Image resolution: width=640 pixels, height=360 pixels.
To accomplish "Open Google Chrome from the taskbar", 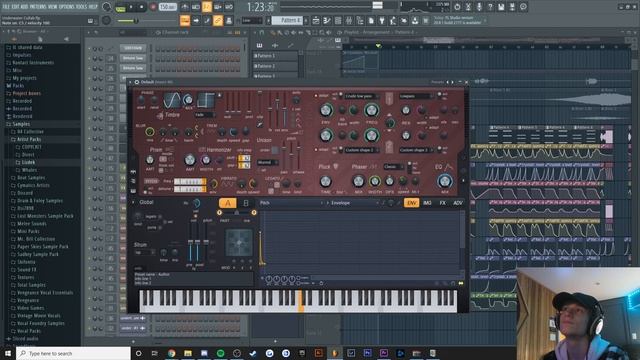I will click(x=171, y=353).
